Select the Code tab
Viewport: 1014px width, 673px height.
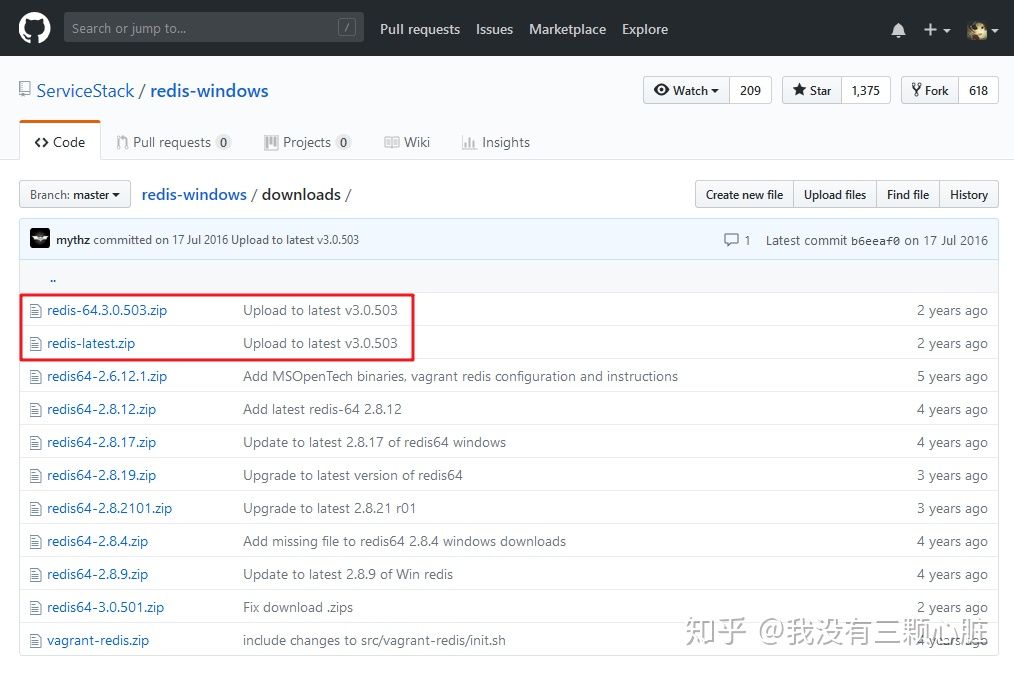[60, 142]
